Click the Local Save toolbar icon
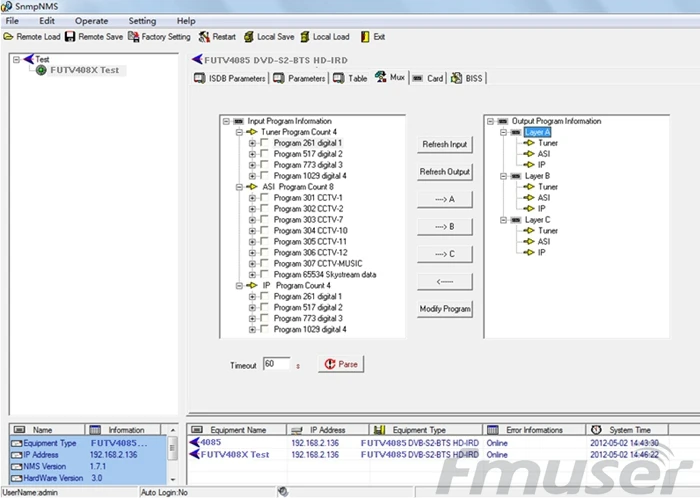 point(249,37)
